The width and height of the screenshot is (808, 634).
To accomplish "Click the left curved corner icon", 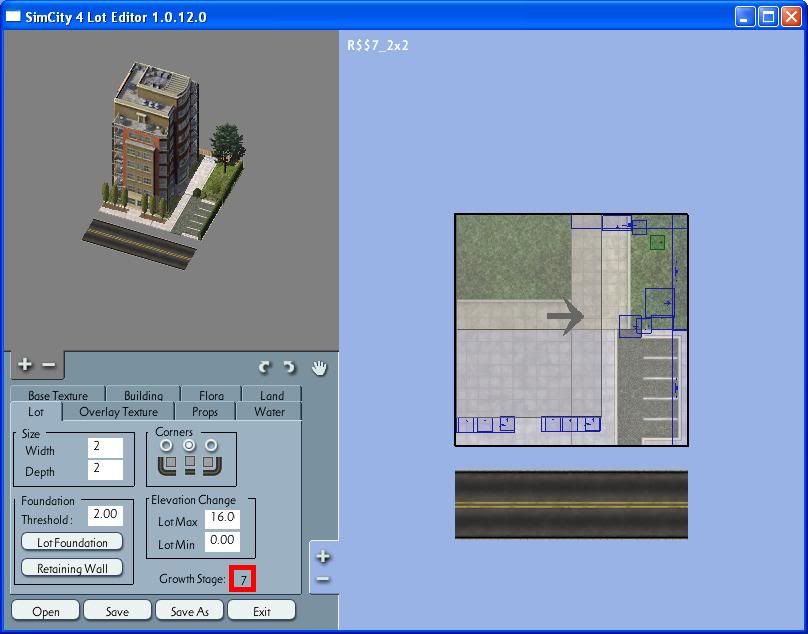I will tap(167, 465).
